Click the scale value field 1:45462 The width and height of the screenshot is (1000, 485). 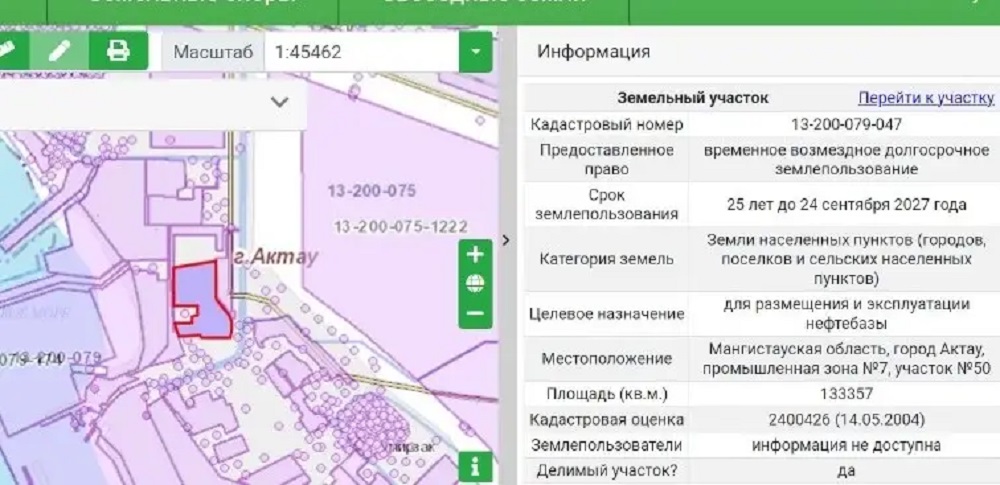[360, 52]
